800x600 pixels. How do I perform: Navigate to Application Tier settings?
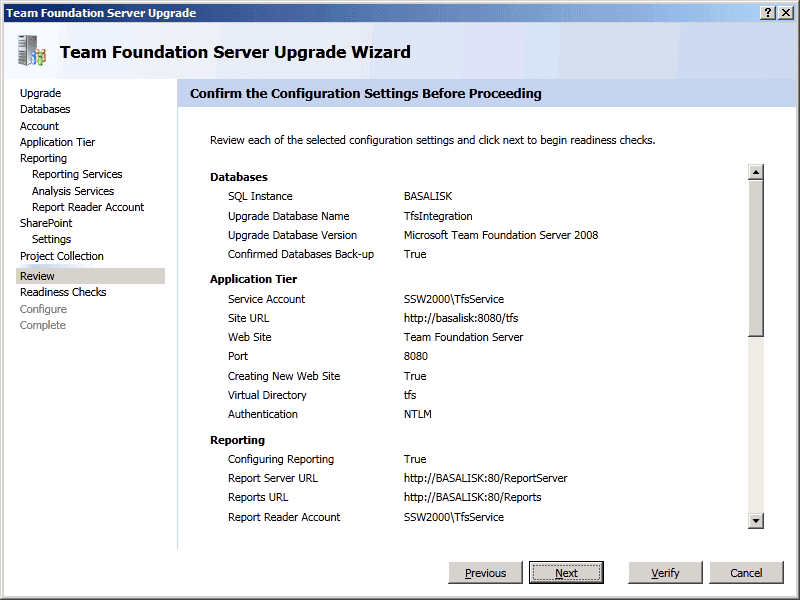pyautogui.click(x=57, y=142)
